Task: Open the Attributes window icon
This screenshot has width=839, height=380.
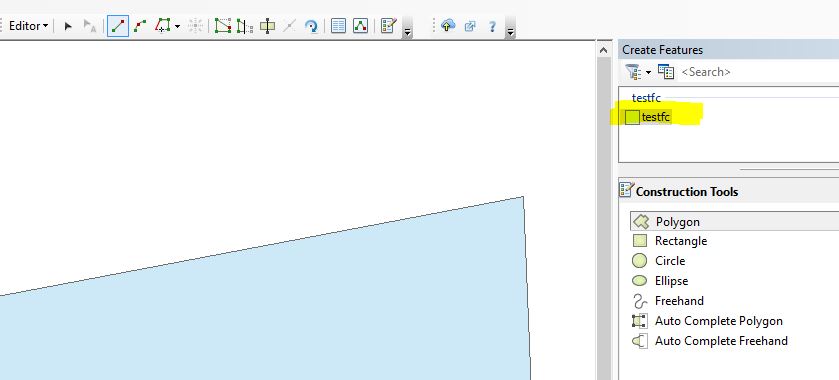Action: [338, 26]
